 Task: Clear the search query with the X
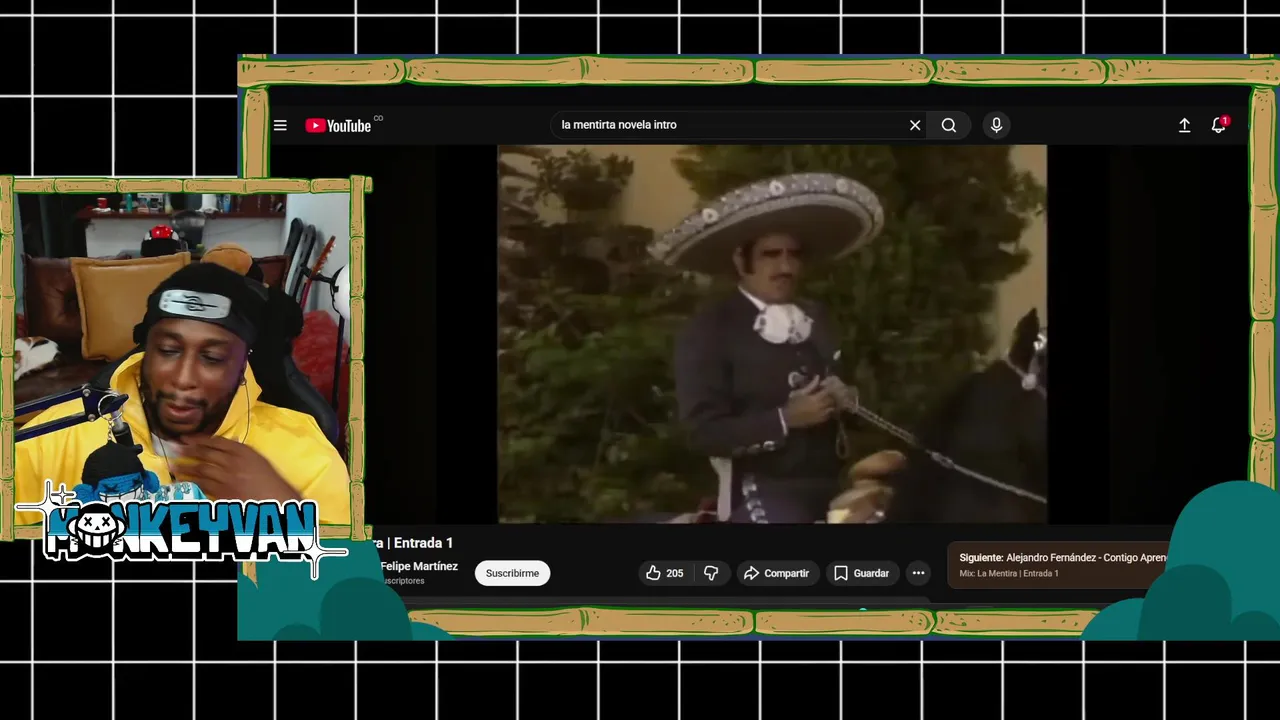coord(915,125)
